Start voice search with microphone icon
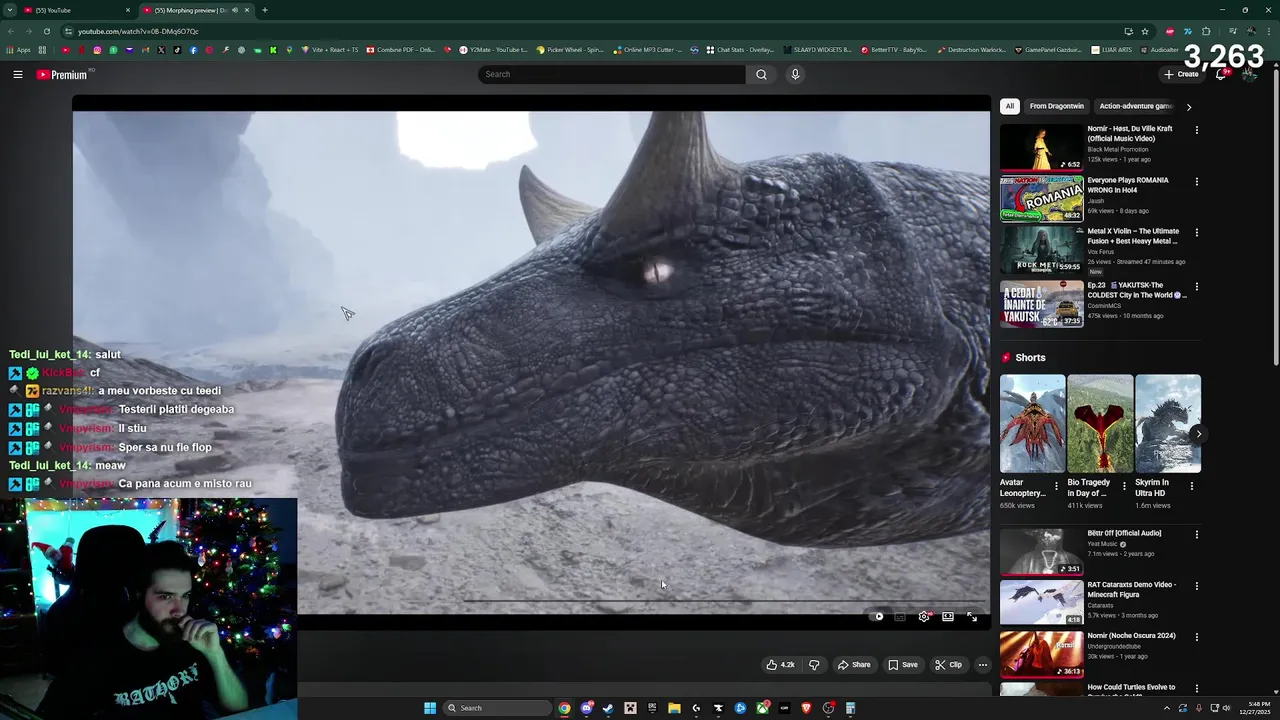Viewport: 1280px width, 720px height. tap(795, 74)
